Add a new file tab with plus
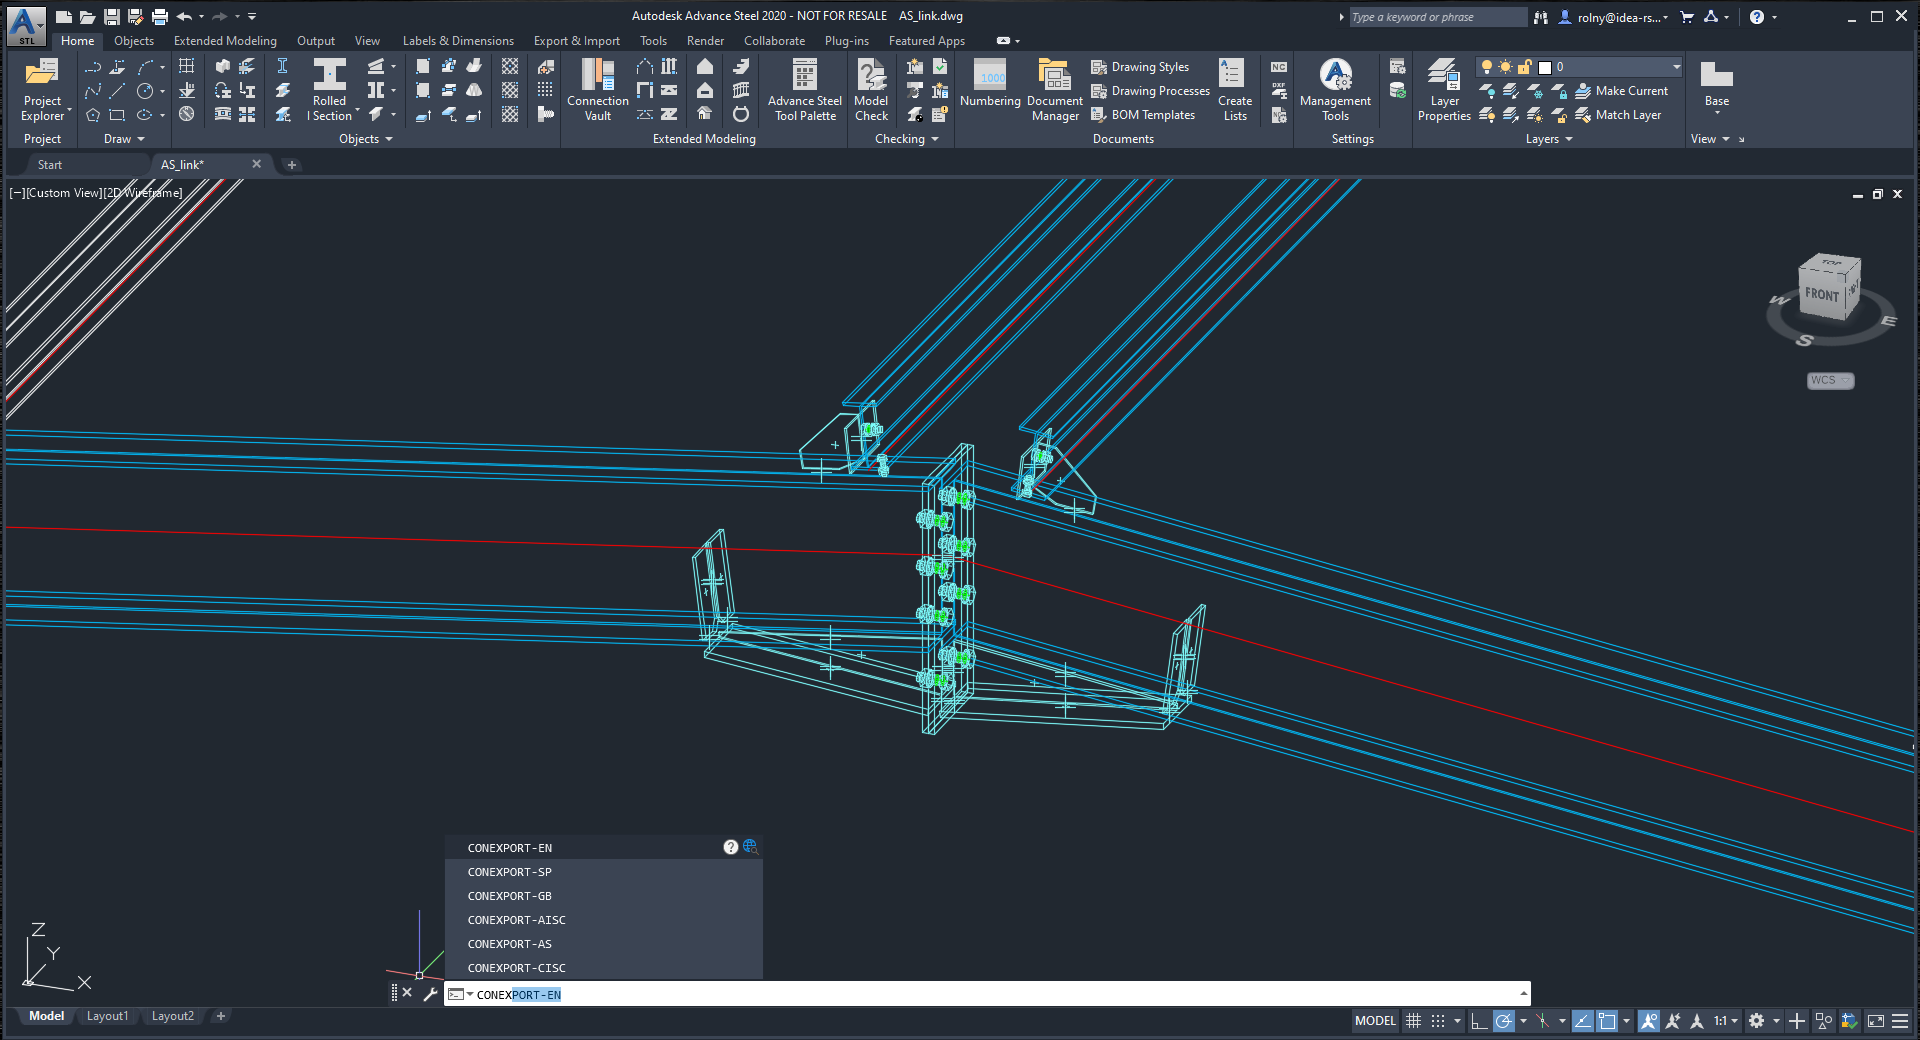The image size is (1920, 1040). [292, 165]
